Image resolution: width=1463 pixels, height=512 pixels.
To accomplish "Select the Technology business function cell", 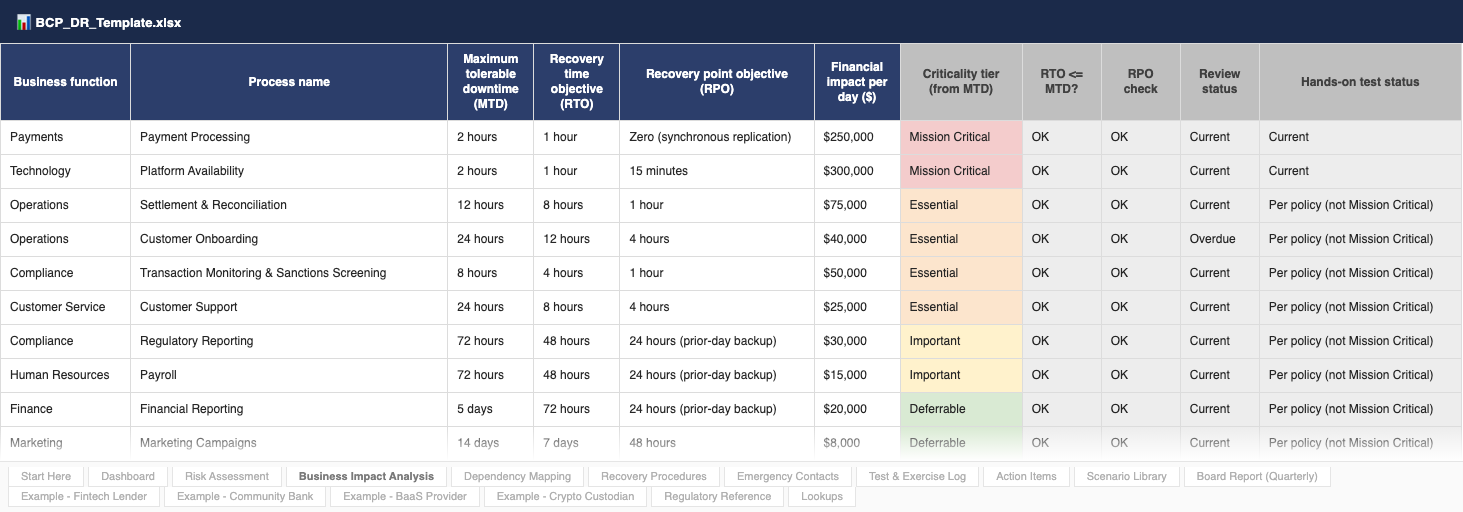I will click(65, 171).
